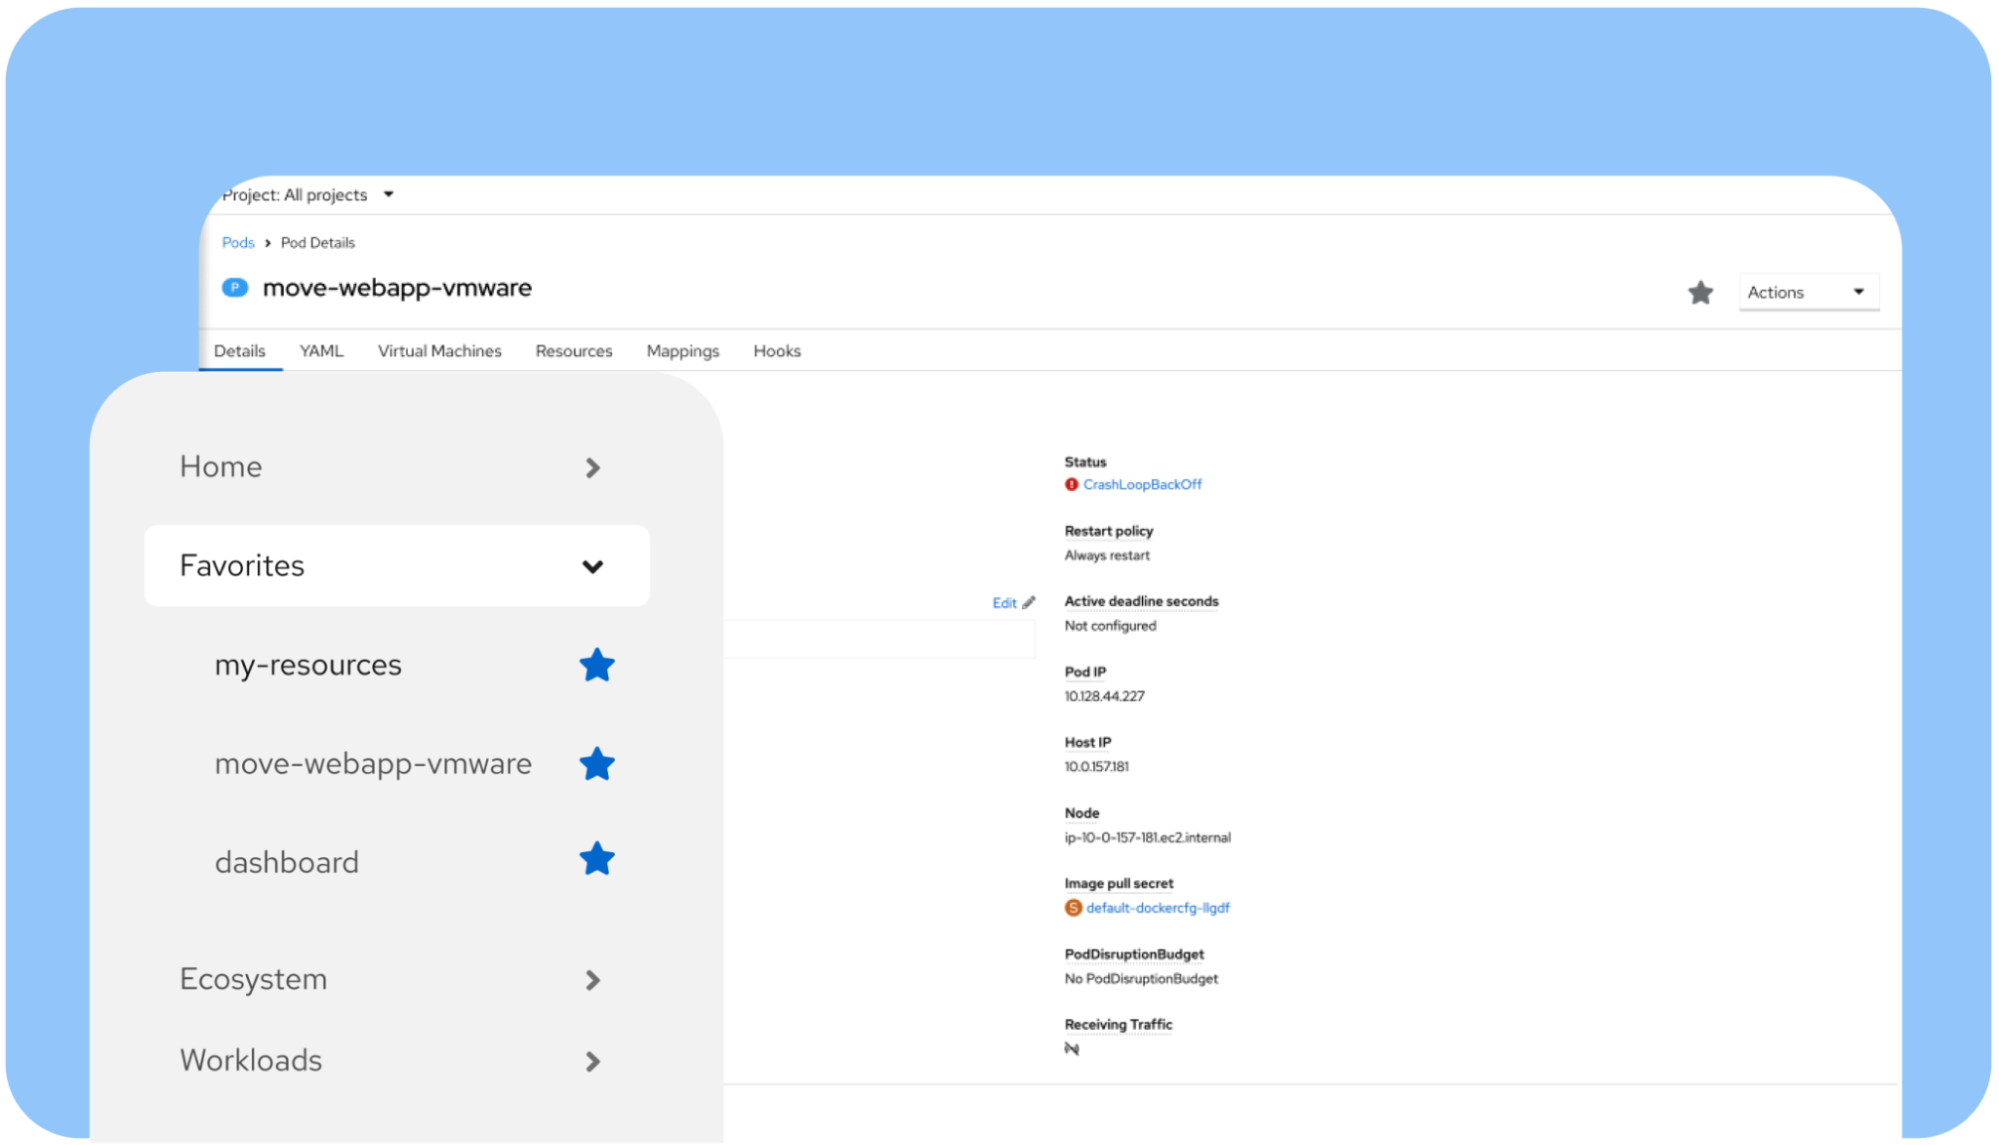
Task: Click the Receiving Traffic disconnected icon
Action: 1072,1049
